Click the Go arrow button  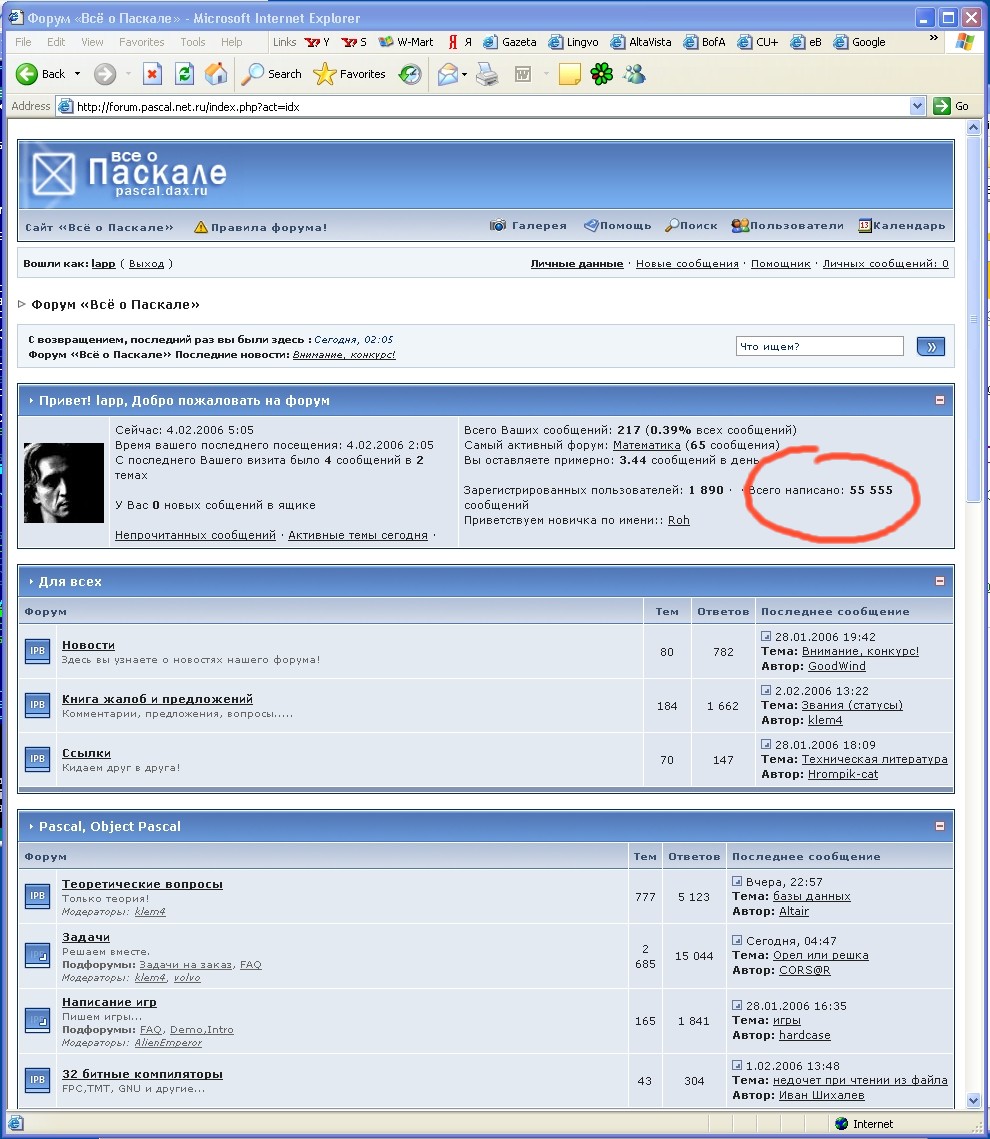pos(952,106)
